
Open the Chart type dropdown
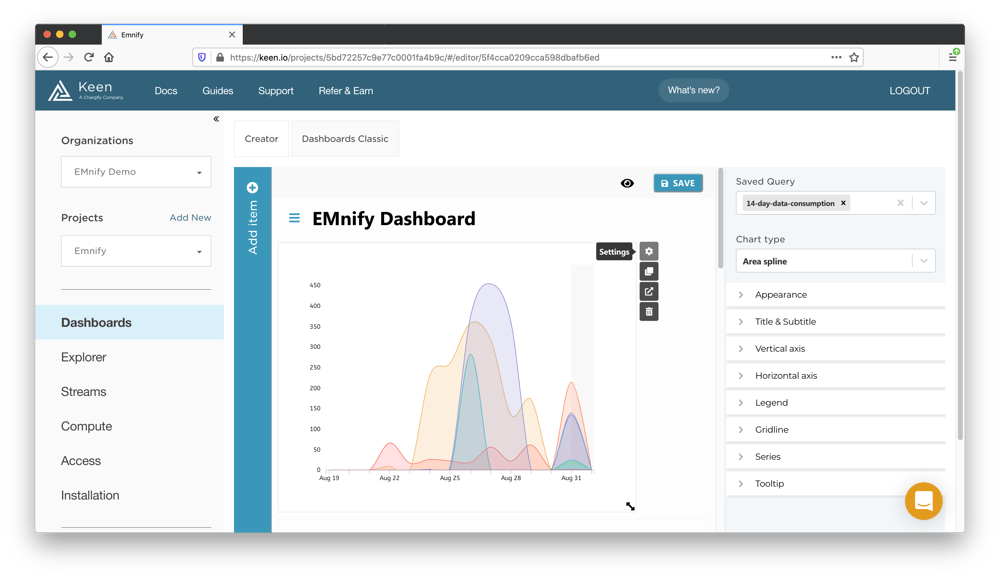(x=835, y=261)
